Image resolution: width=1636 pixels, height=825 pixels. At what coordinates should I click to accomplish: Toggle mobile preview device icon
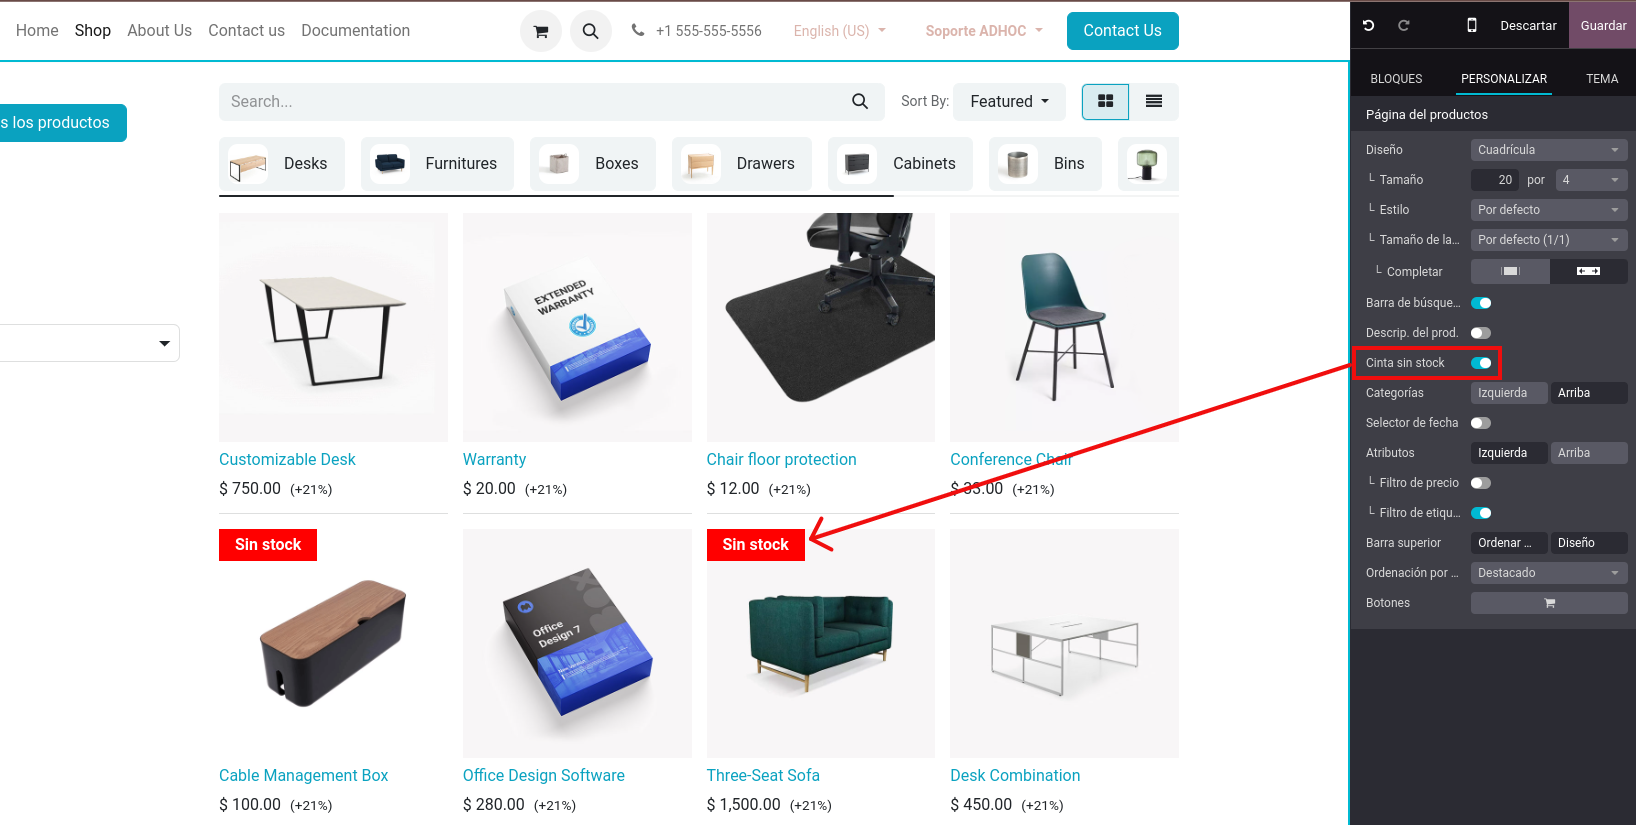pos(1472,25)
